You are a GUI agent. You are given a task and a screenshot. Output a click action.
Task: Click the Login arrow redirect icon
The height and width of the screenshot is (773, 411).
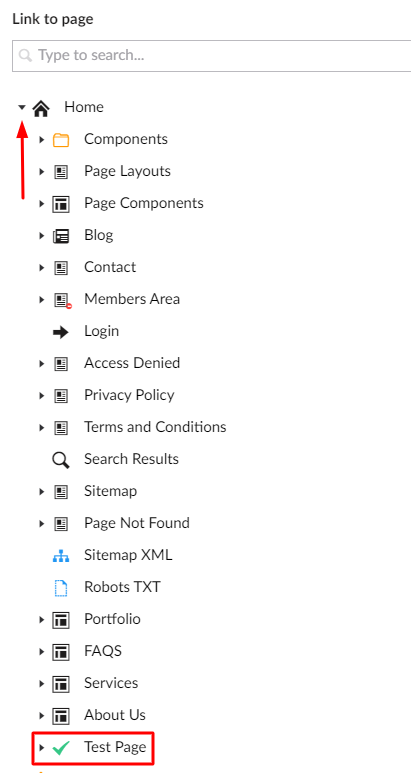pyautogui.click(x=61, y=332)
